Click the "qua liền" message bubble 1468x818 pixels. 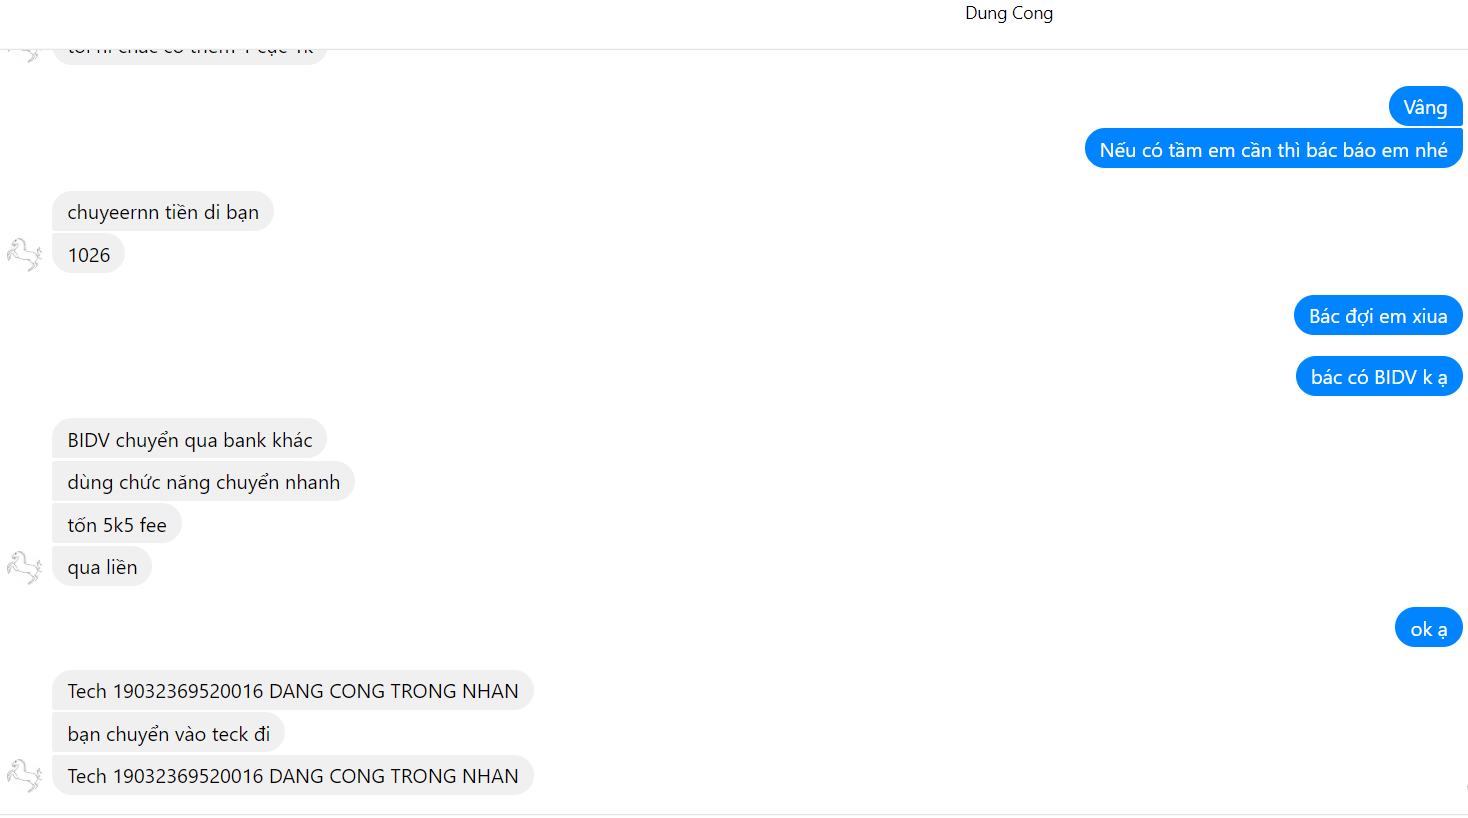[x=102, y=567]
